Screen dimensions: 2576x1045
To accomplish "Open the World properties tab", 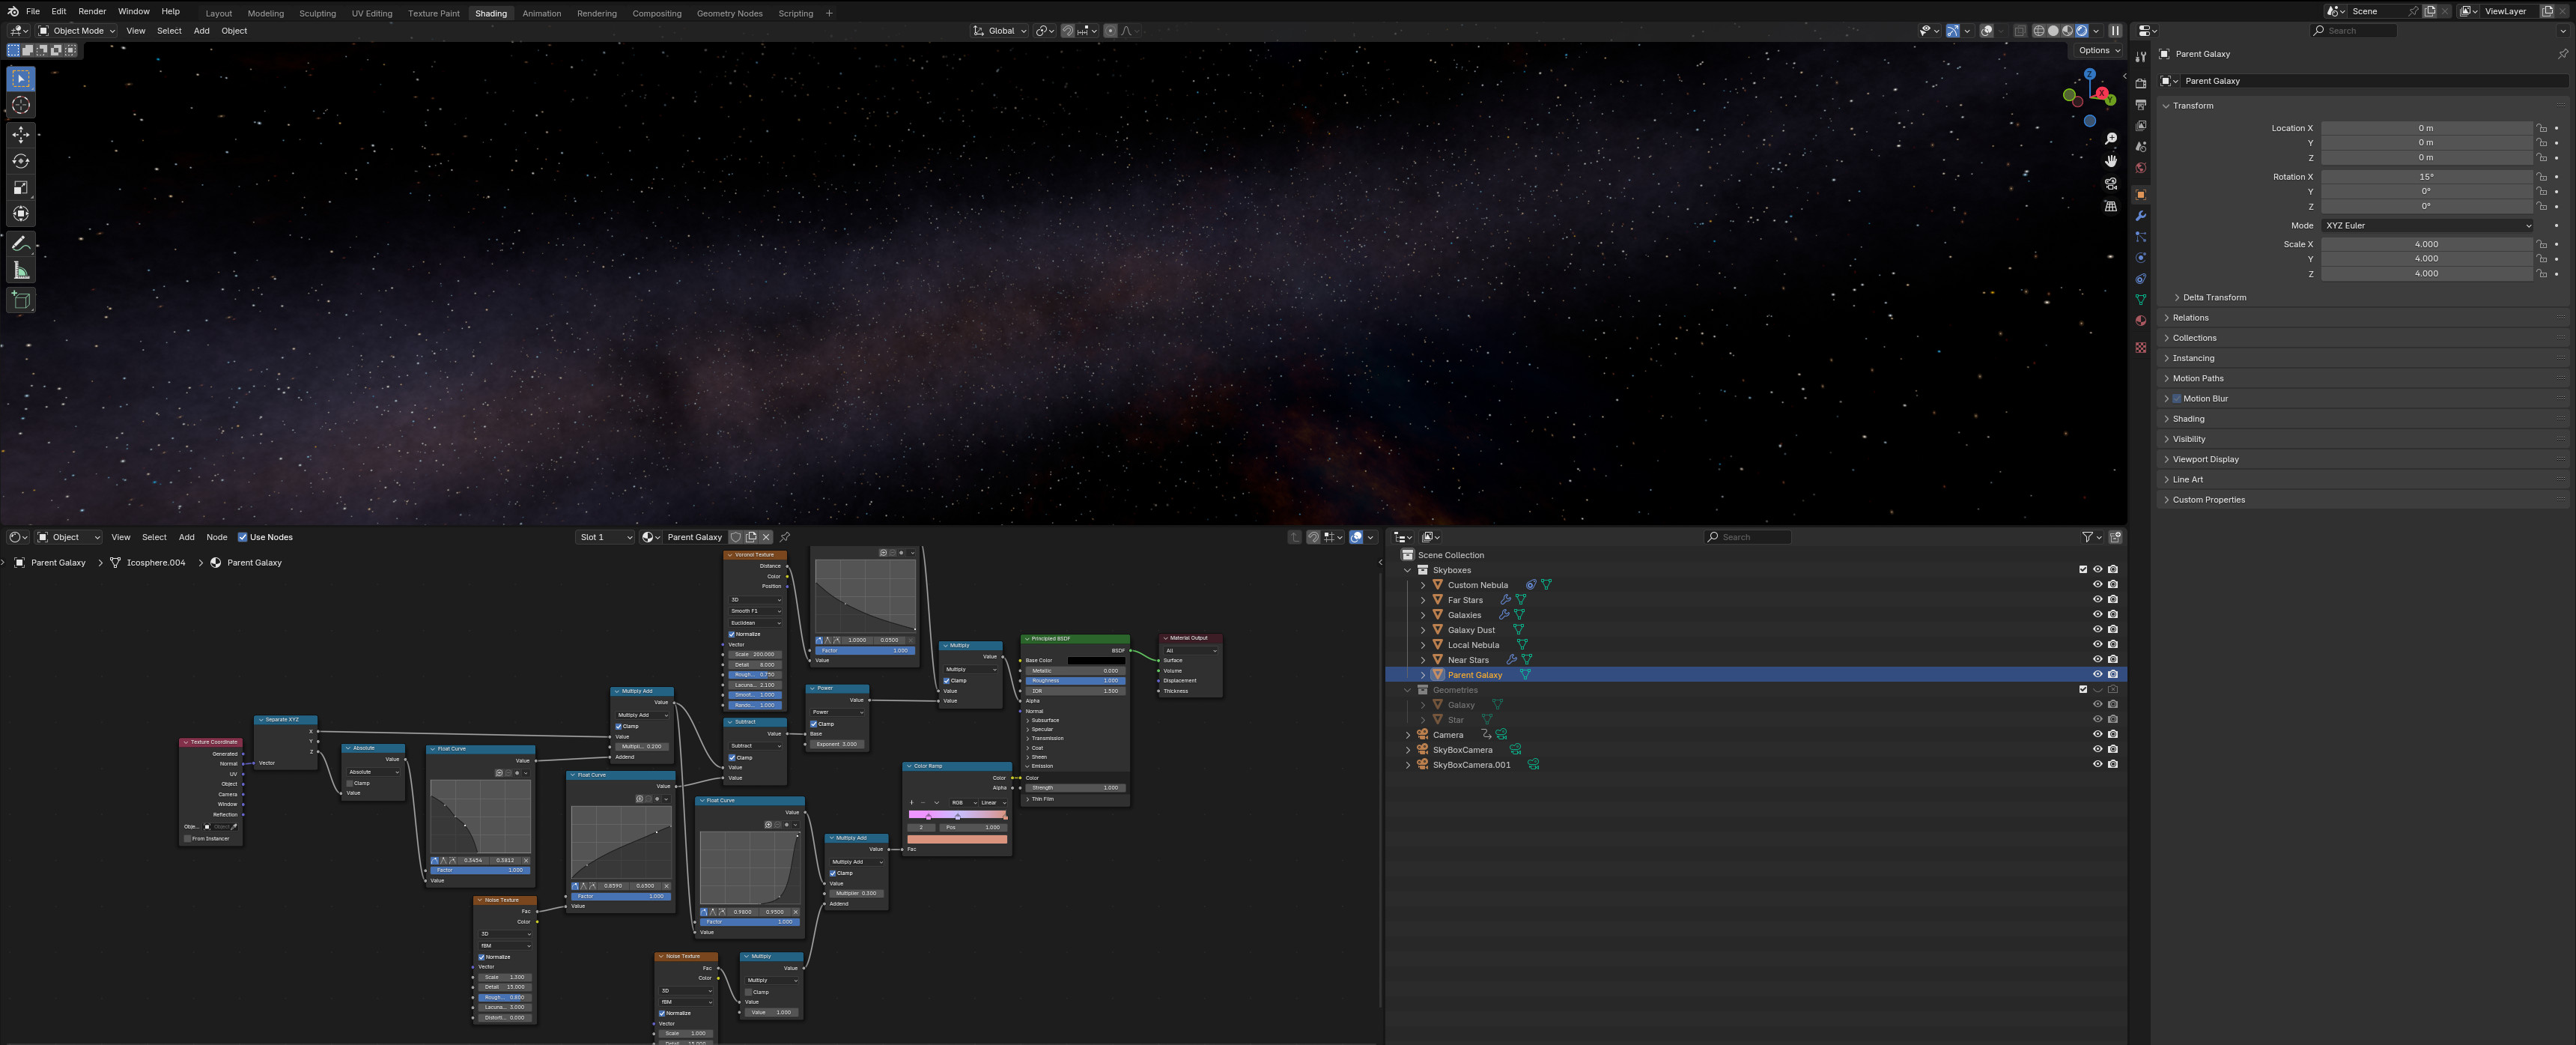I will [x=2140, y=167].
